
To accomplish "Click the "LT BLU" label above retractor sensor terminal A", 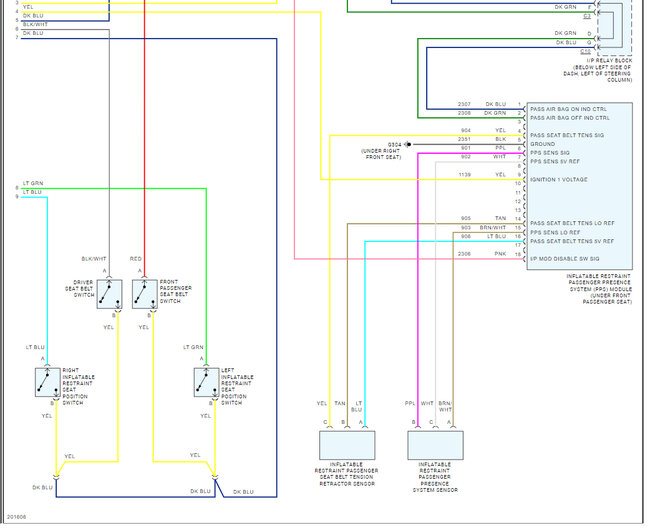I will [357, 407].
